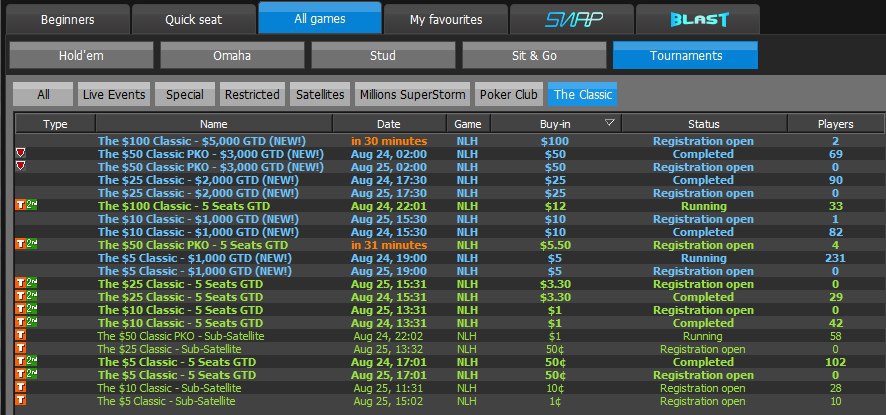This screenshot has width=886, height=415.
Task: Click orange T icon on $5 Classic 5 Seats Aug 25, 17:01 row
Action: pos(20,374)
